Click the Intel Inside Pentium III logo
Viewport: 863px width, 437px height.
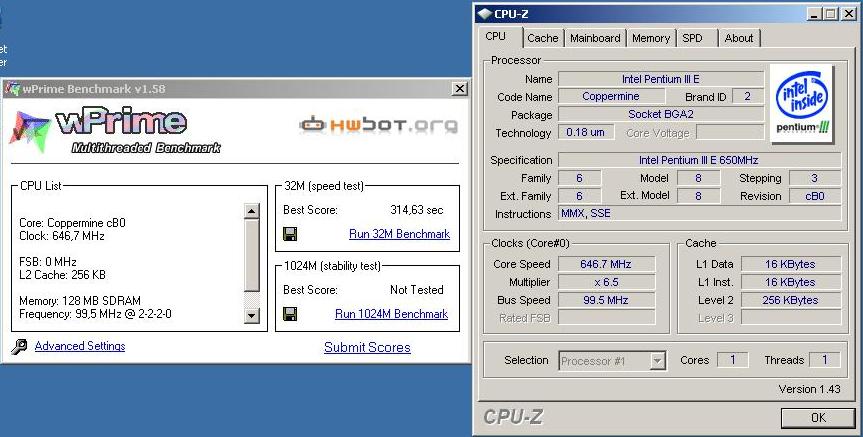[802, 103]
